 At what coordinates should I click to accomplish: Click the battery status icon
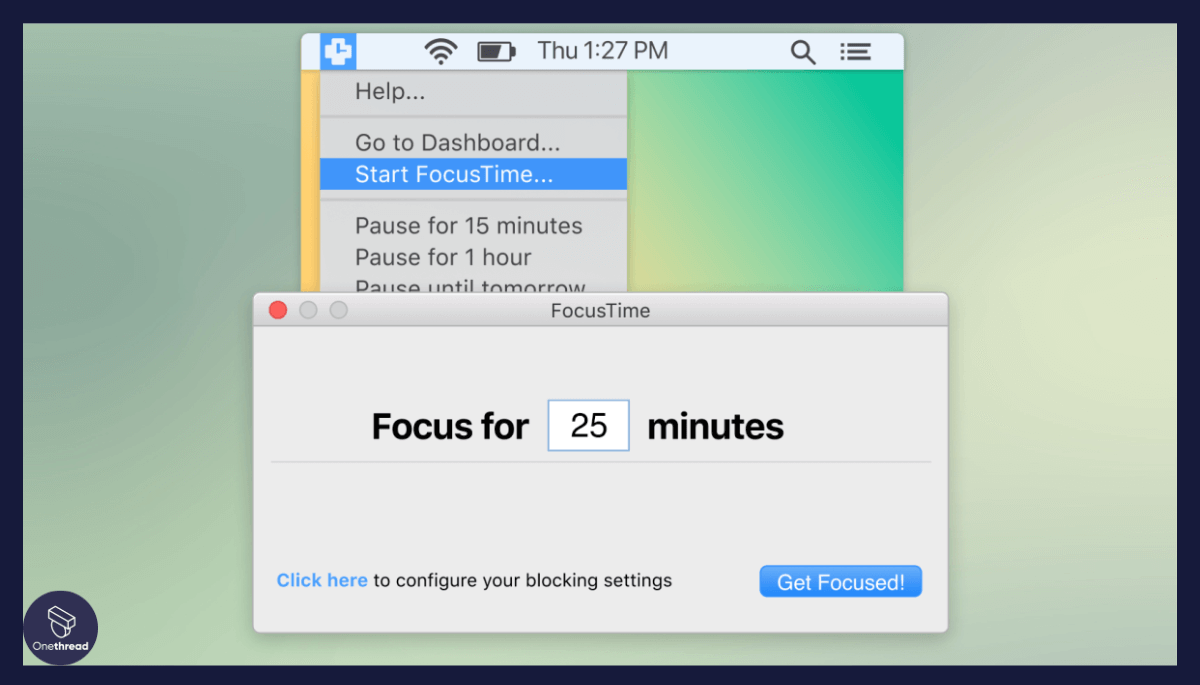point(496,50)
